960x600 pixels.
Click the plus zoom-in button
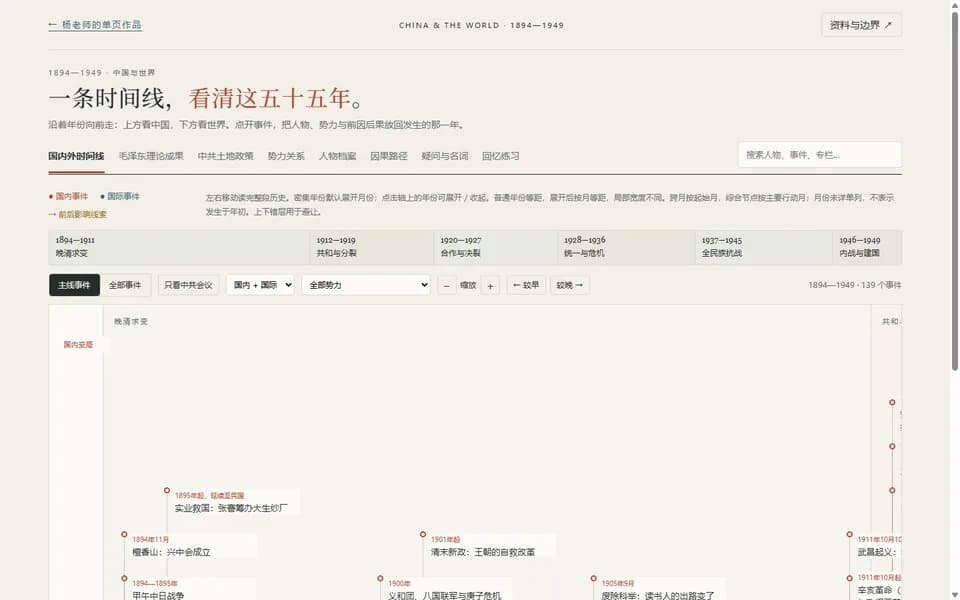click(490, 286)
